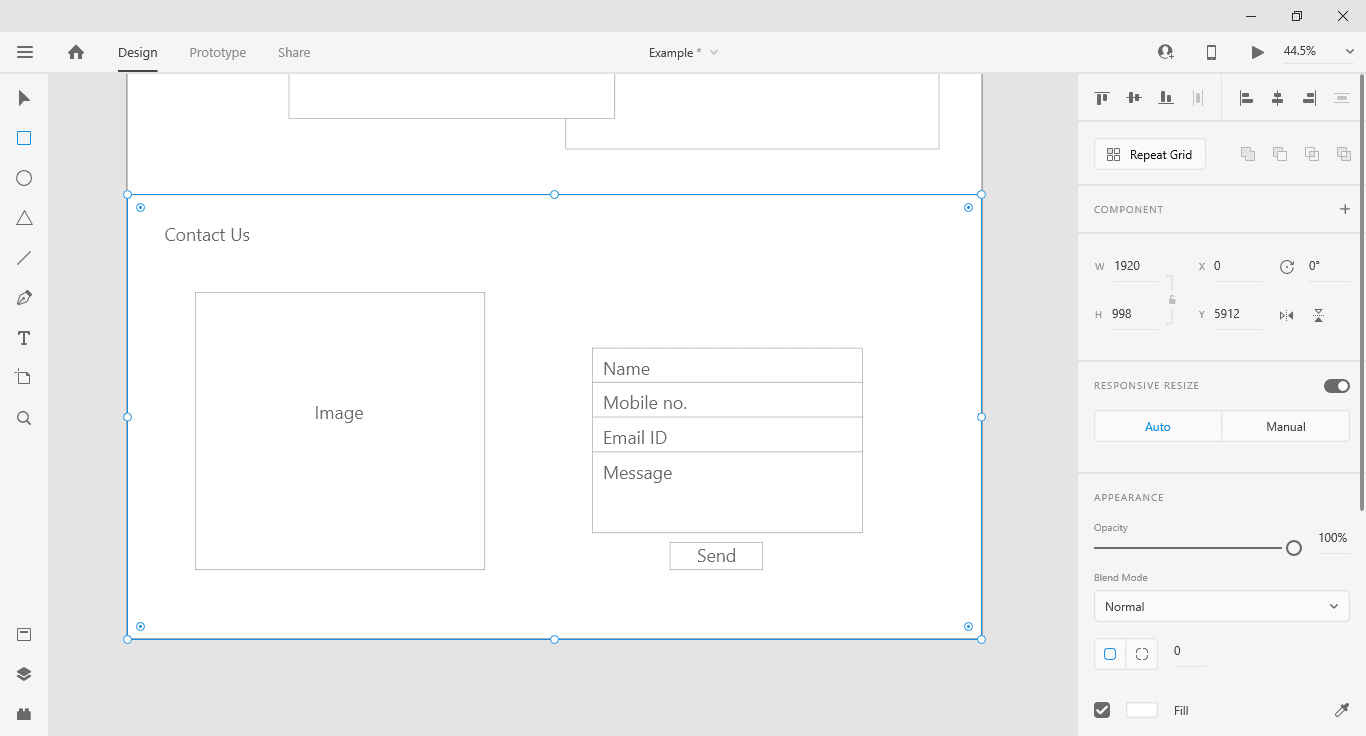
Task: Select the Rectangle tool
Action: tap(24, 138)
